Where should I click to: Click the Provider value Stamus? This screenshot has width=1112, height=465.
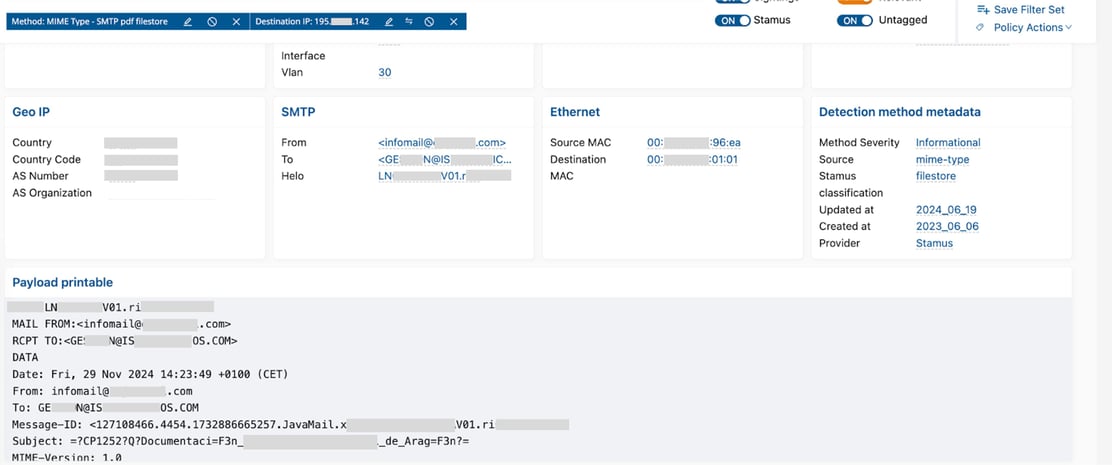coord(934,243)
